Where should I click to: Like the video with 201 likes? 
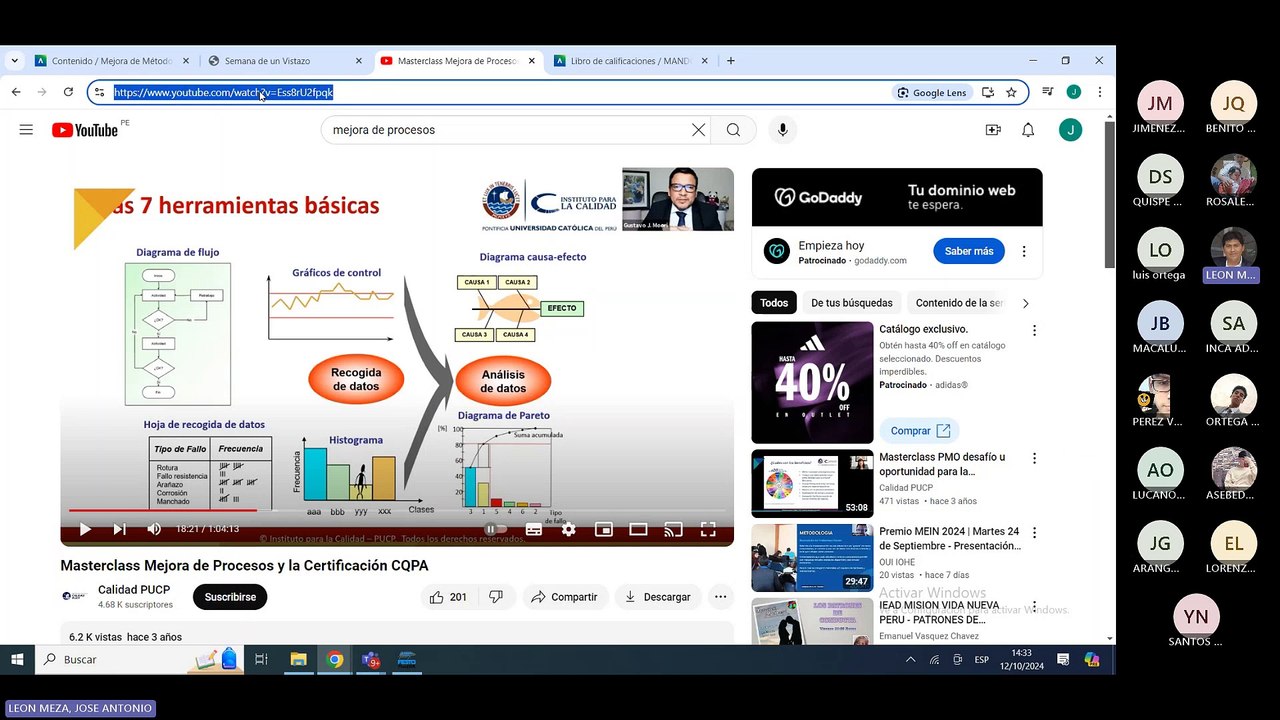tap(448, 597)
